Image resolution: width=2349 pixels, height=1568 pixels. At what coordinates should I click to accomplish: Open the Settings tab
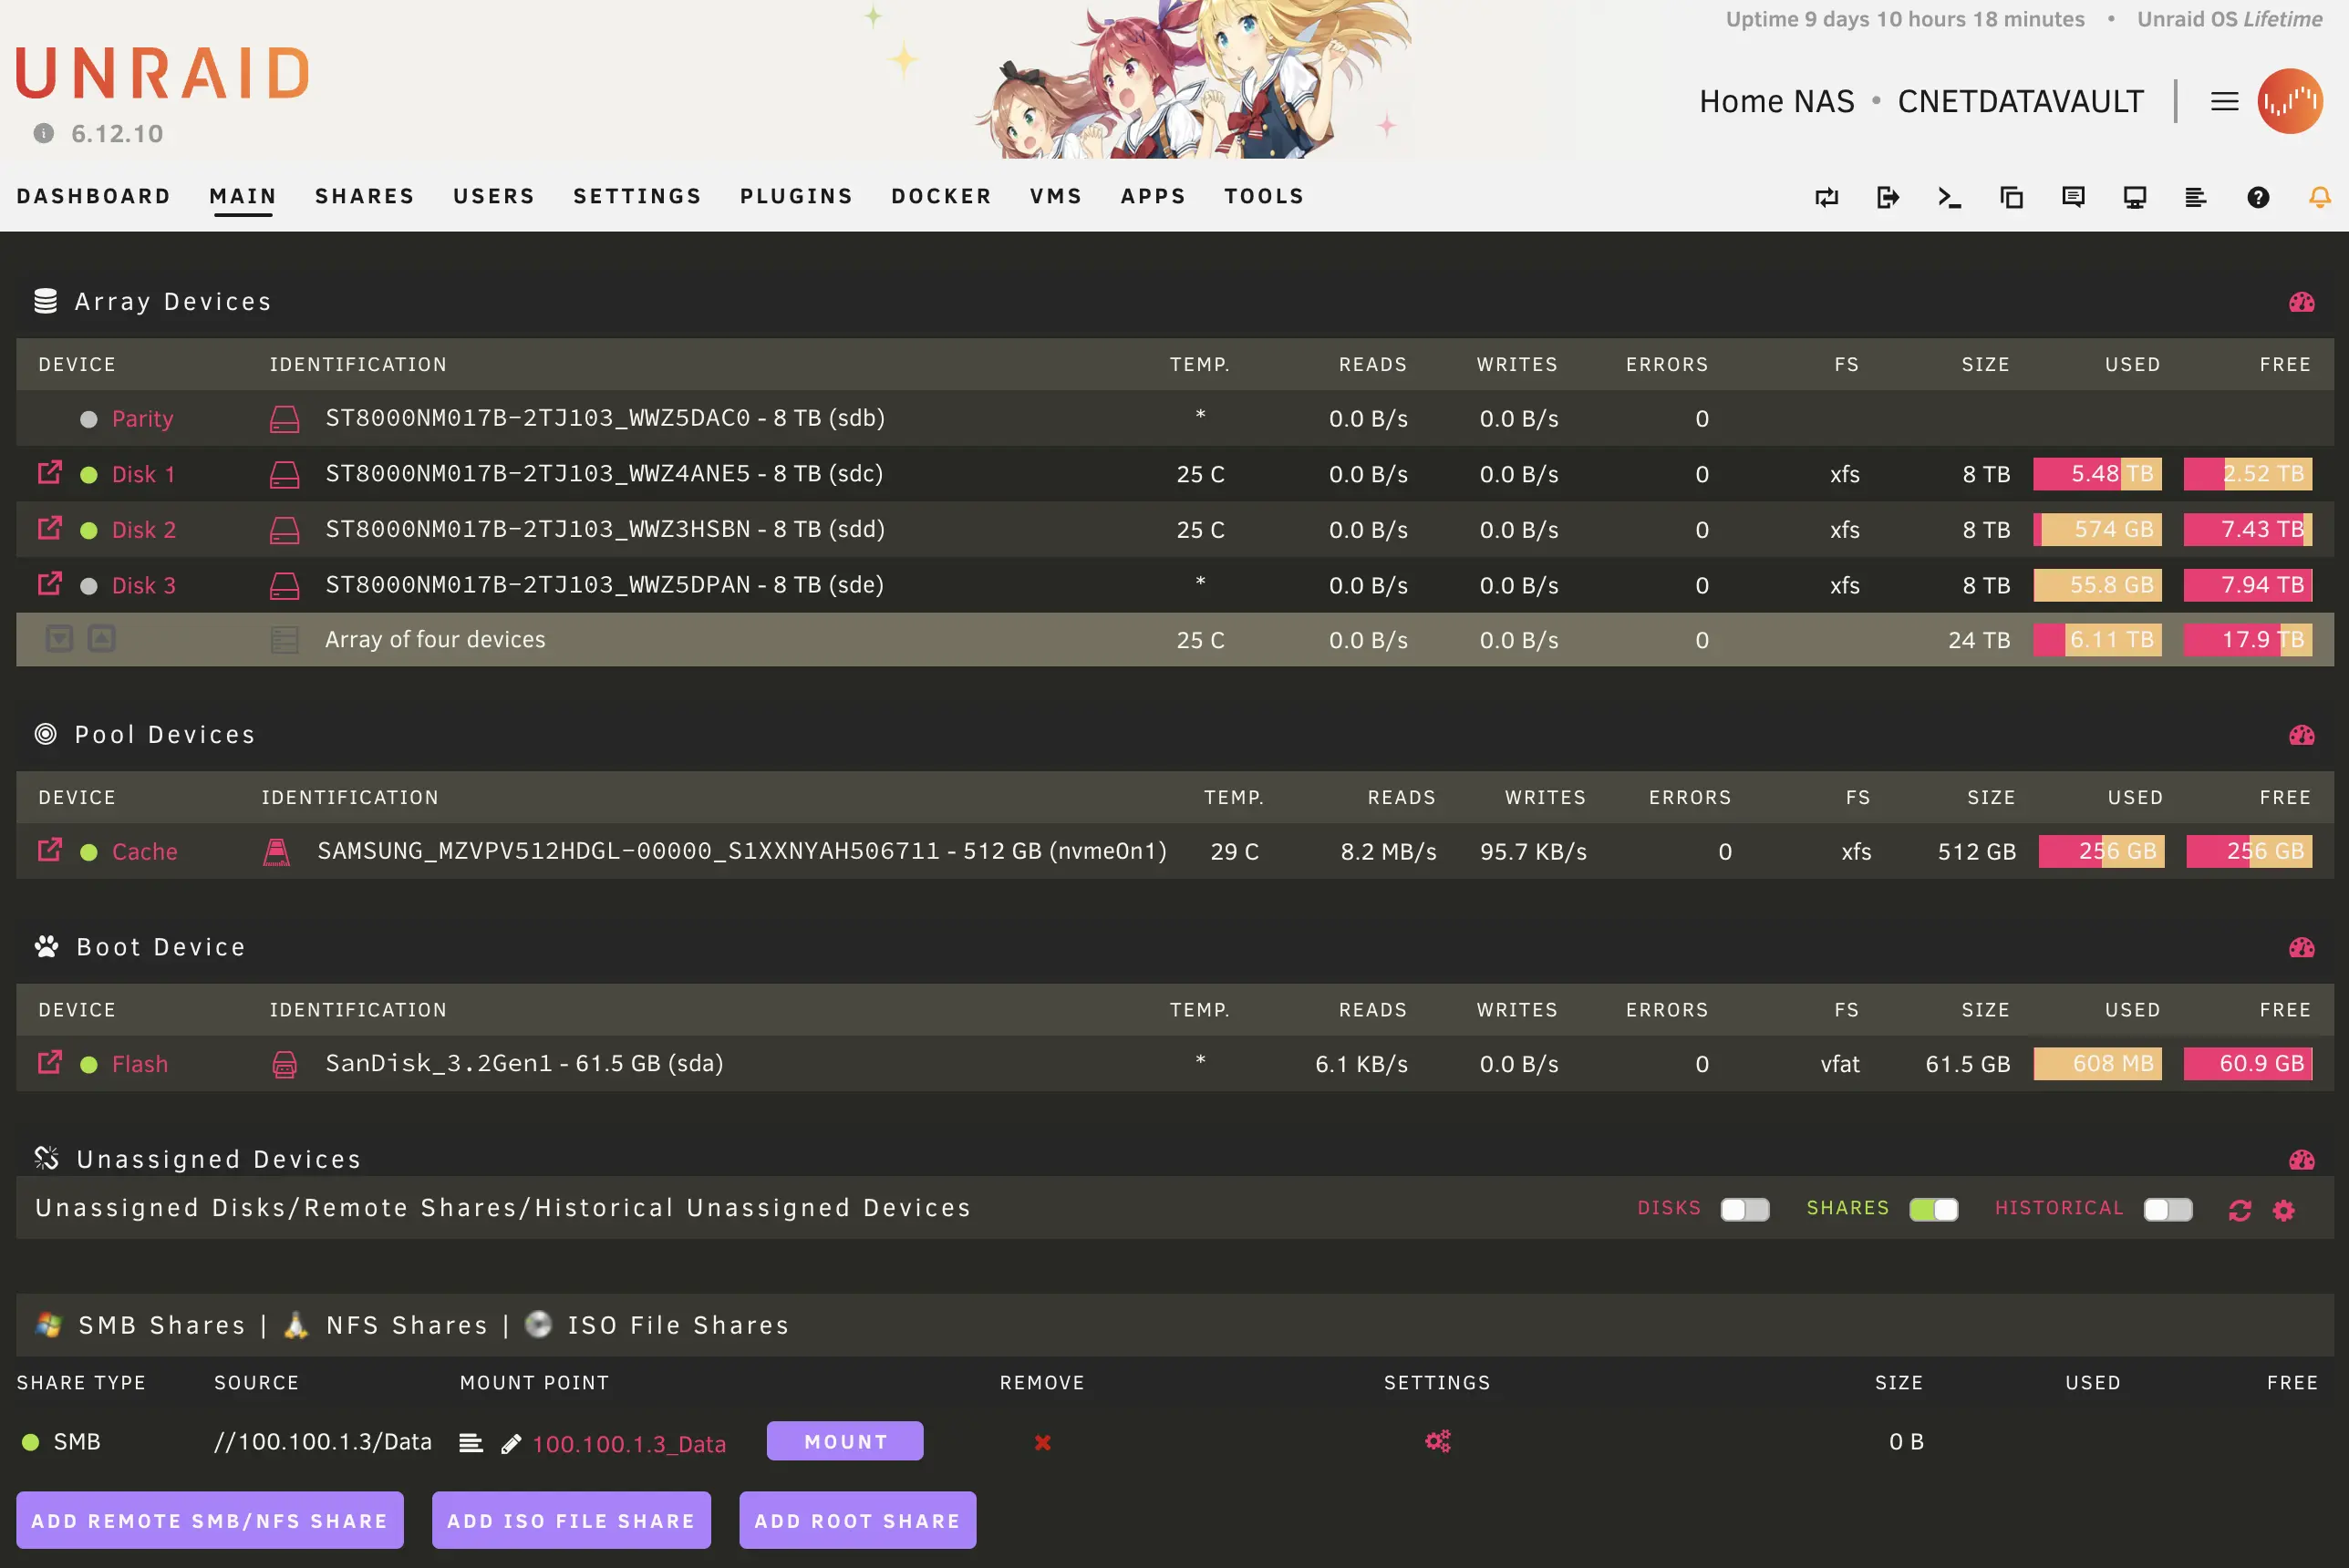click(638, 196)
